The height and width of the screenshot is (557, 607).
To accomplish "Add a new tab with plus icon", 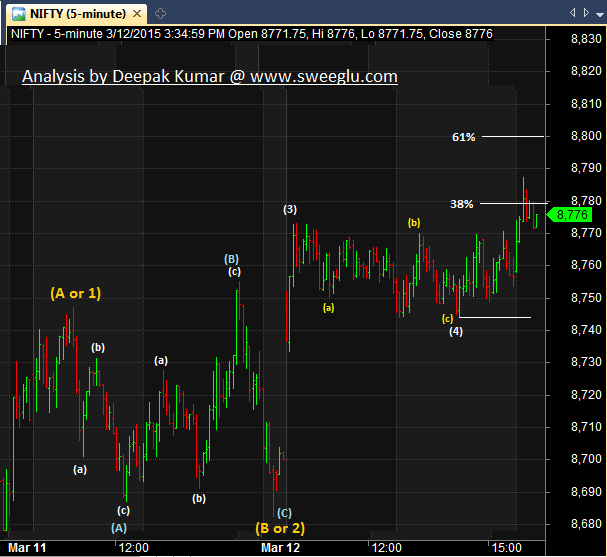I will click(160, 14).
